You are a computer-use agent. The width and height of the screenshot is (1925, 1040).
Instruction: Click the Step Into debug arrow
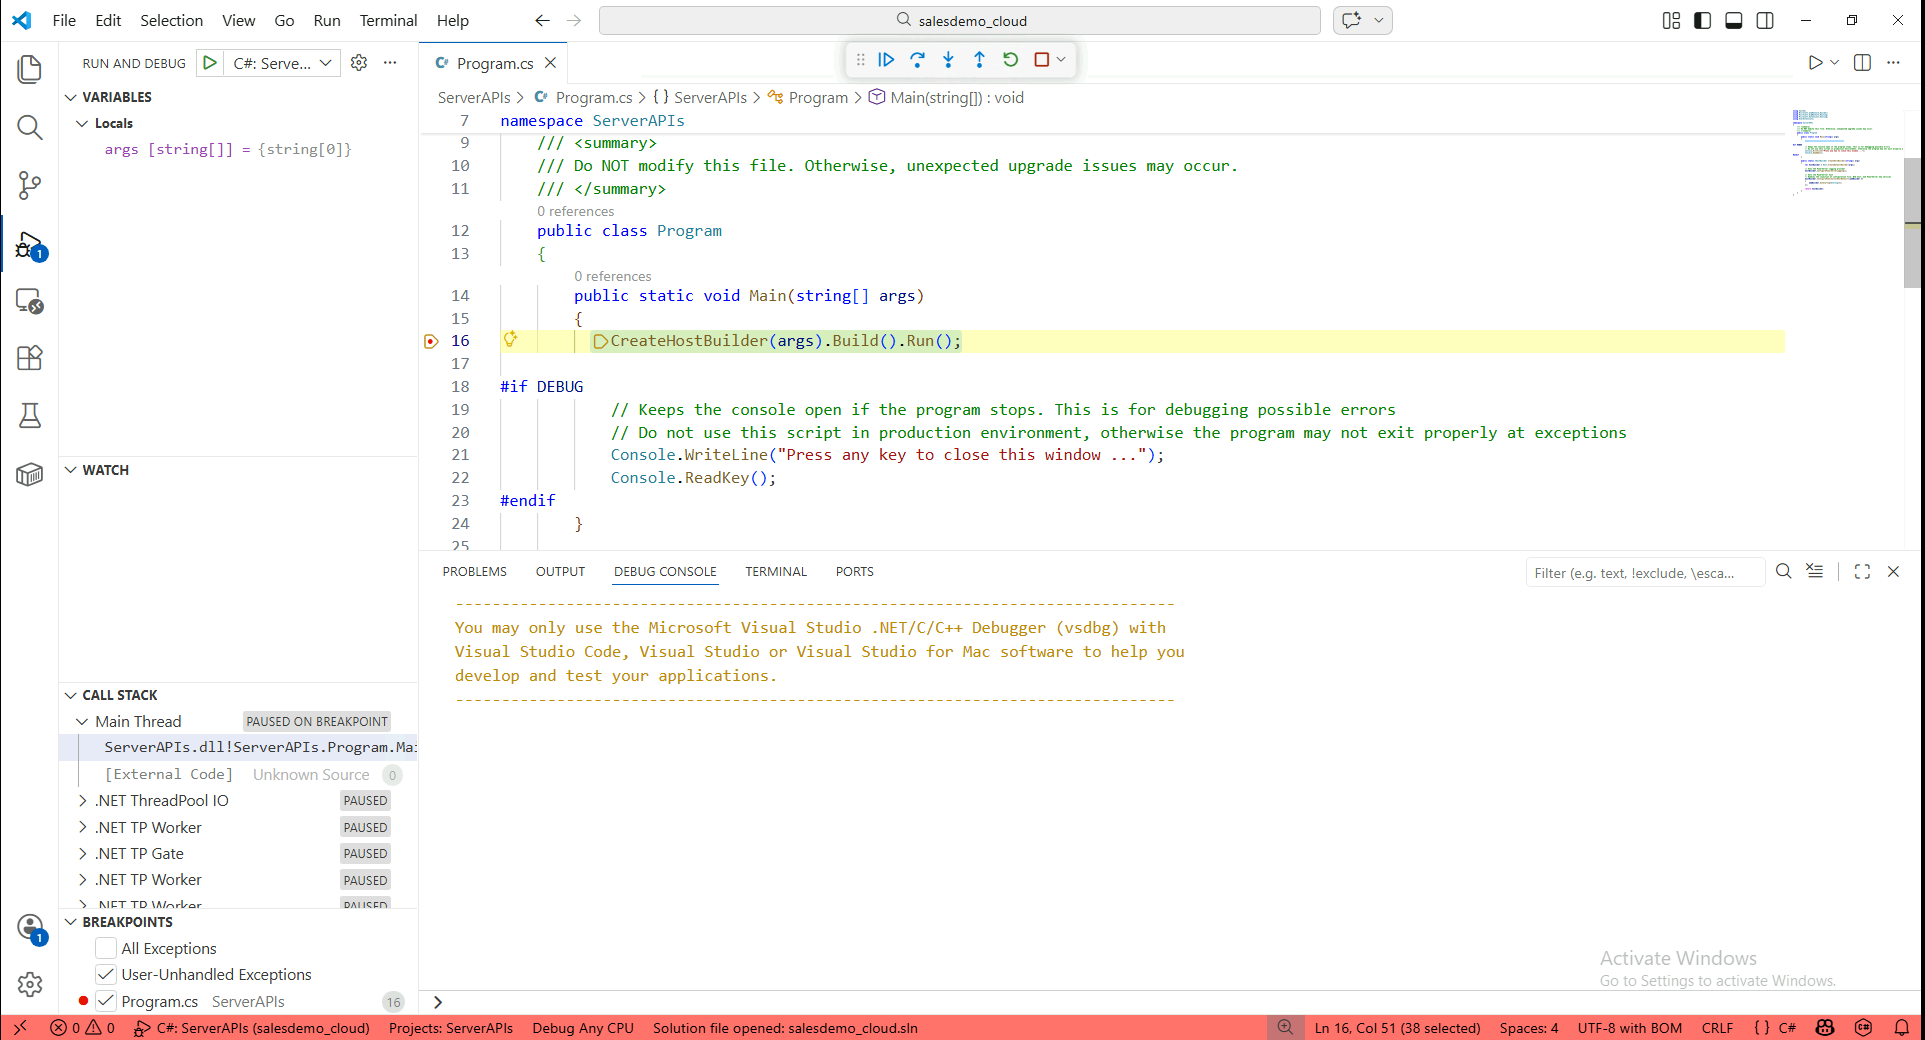pyautogui.click(x=948, y=60)
